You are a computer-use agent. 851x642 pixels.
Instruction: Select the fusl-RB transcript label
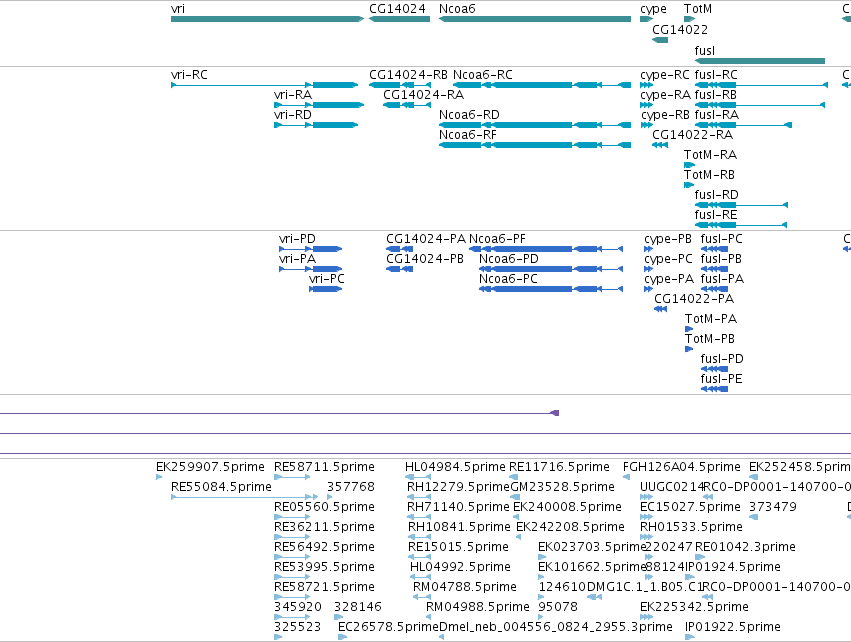716,94
